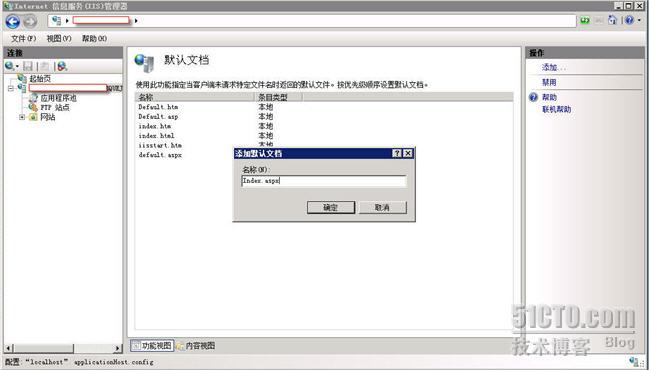Open the connect icon dropdown arrow
649x370 pixels.
coord(17,66)
